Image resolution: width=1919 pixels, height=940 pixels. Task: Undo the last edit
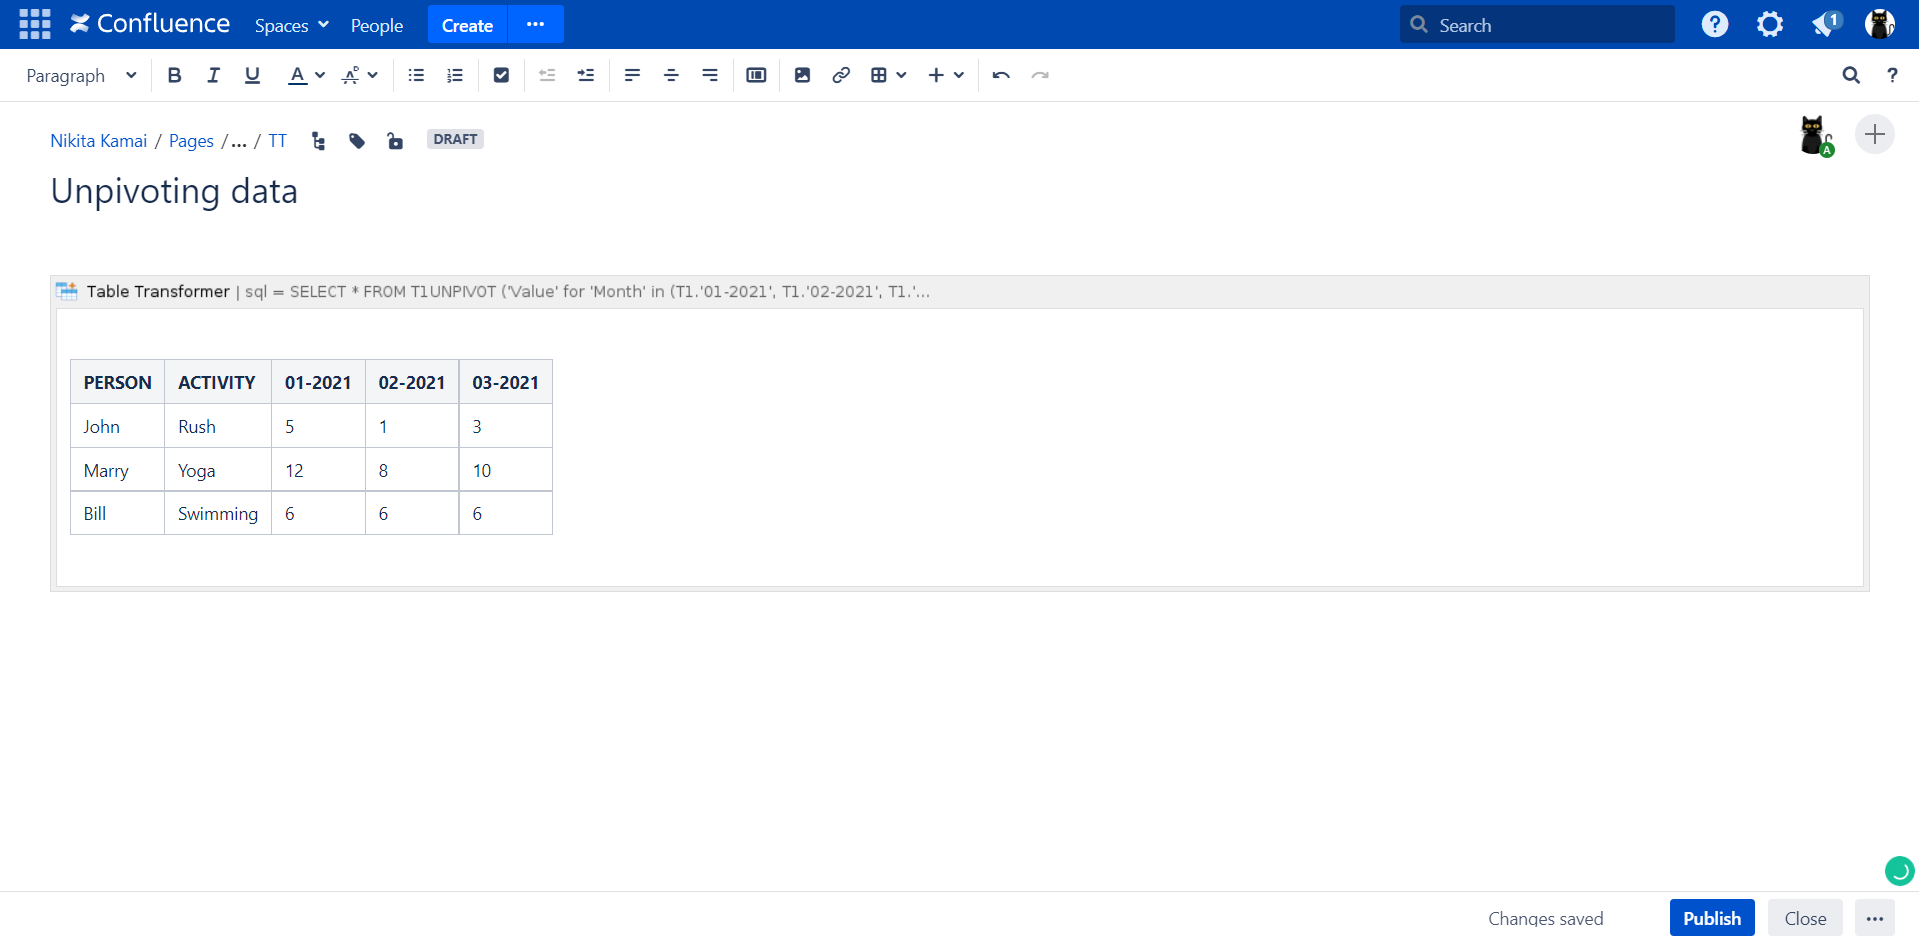[1001, 75]
